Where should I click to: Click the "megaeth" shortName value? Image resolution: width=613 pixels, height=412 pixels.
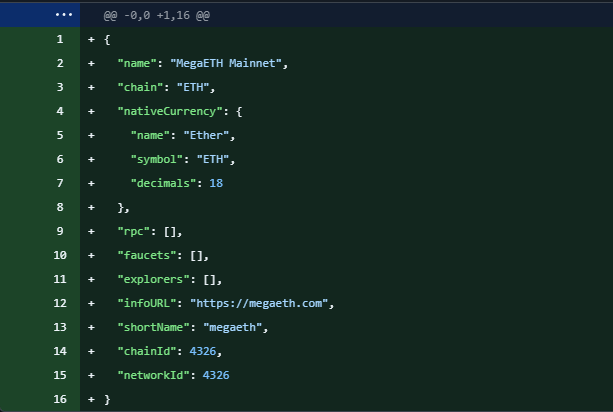tap(232, 327)
